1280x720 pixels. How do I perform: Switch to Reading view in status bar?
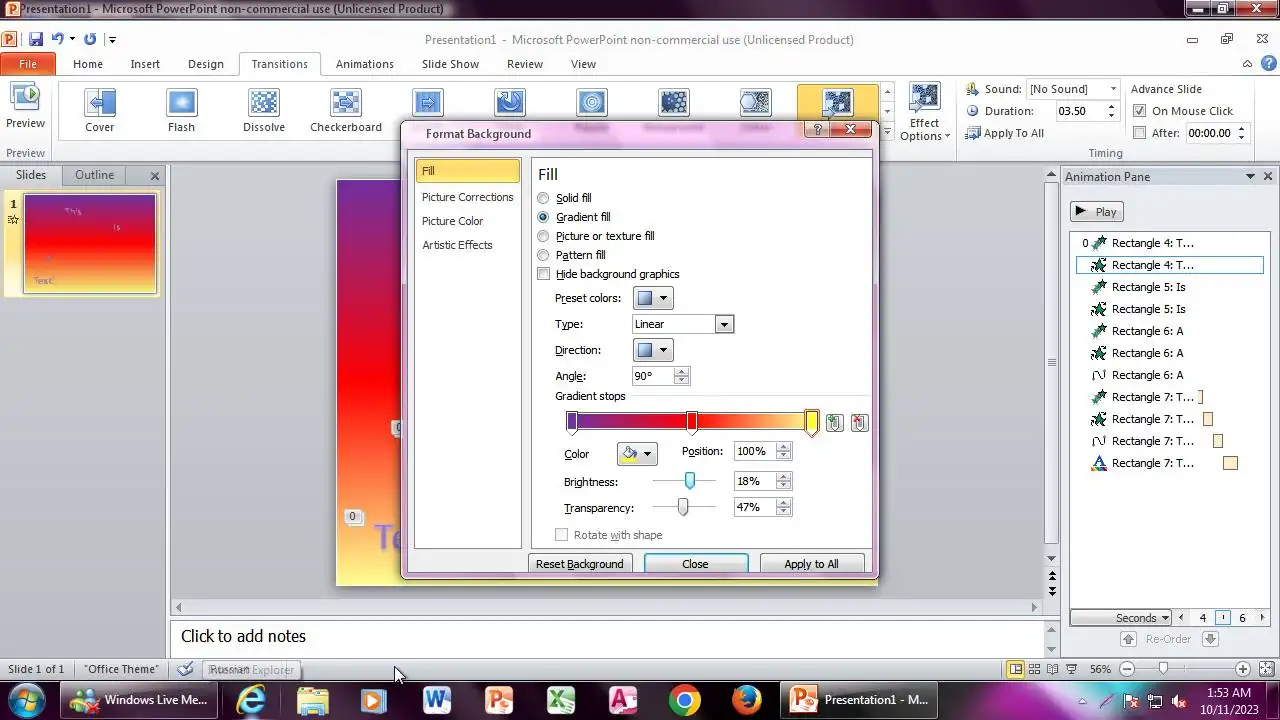pyautogui.click(x=1053, y=669)
